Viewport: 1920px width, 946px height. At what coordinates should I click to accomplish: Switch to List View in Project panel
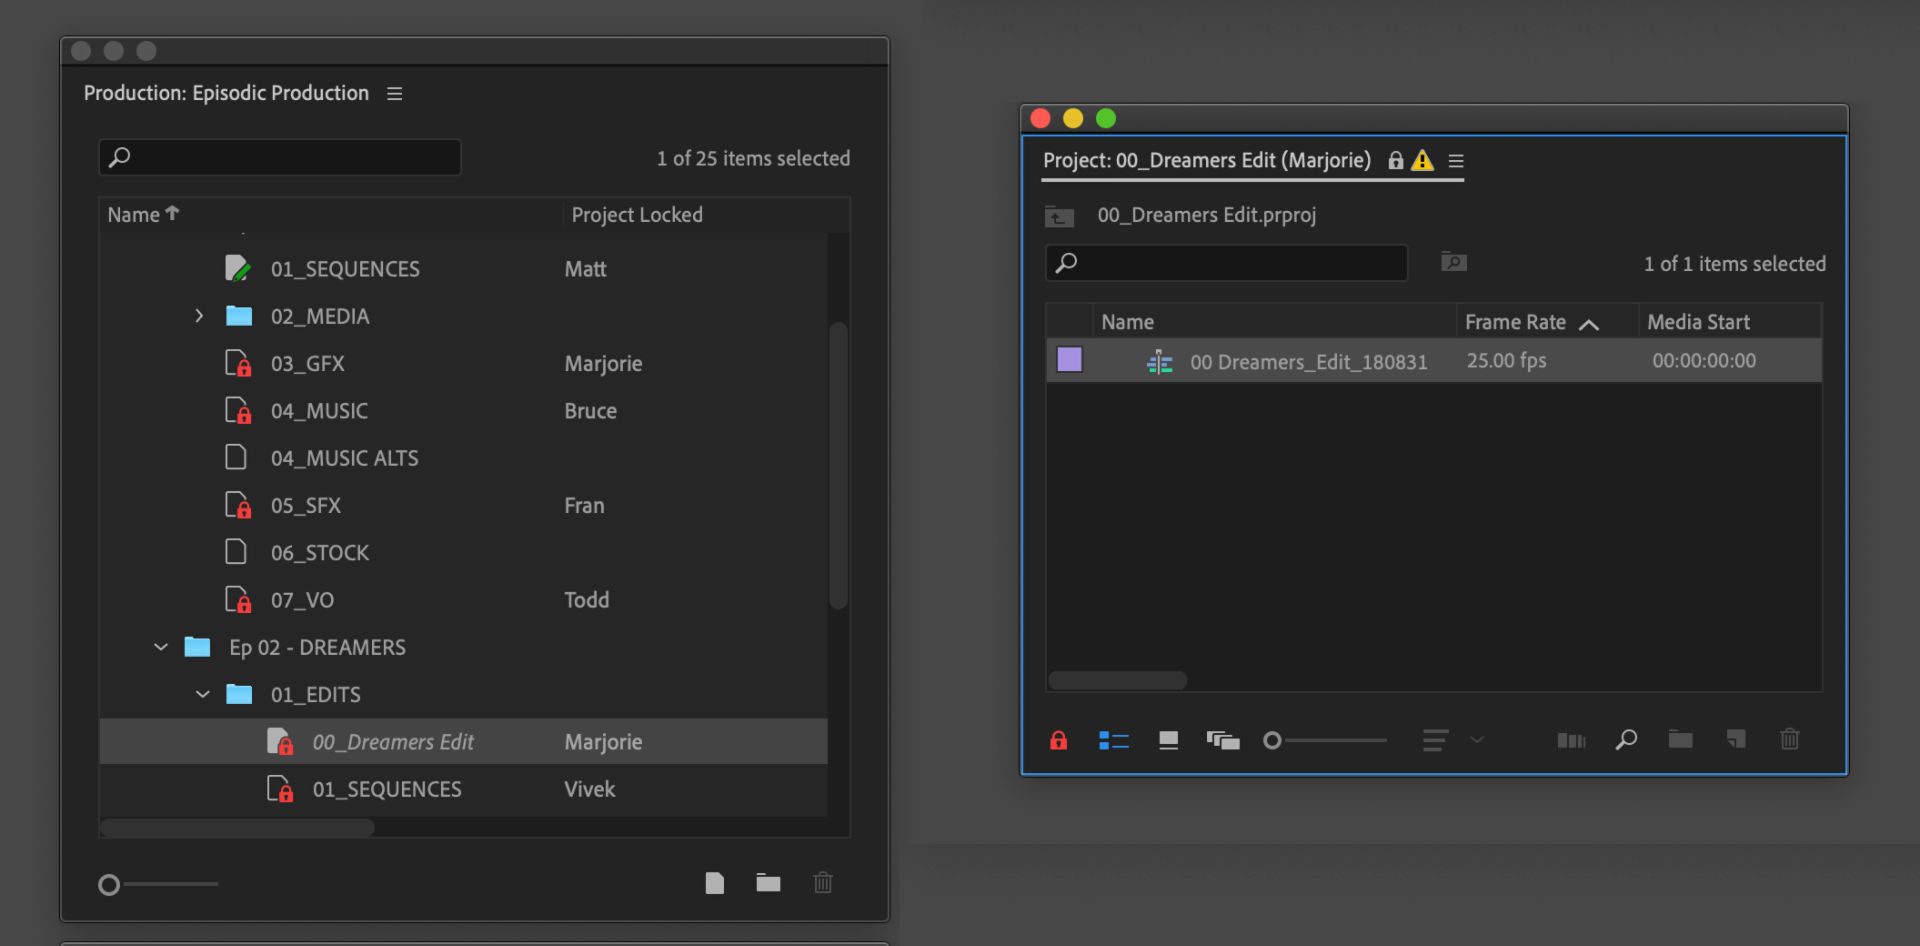tap(1114, 740)
